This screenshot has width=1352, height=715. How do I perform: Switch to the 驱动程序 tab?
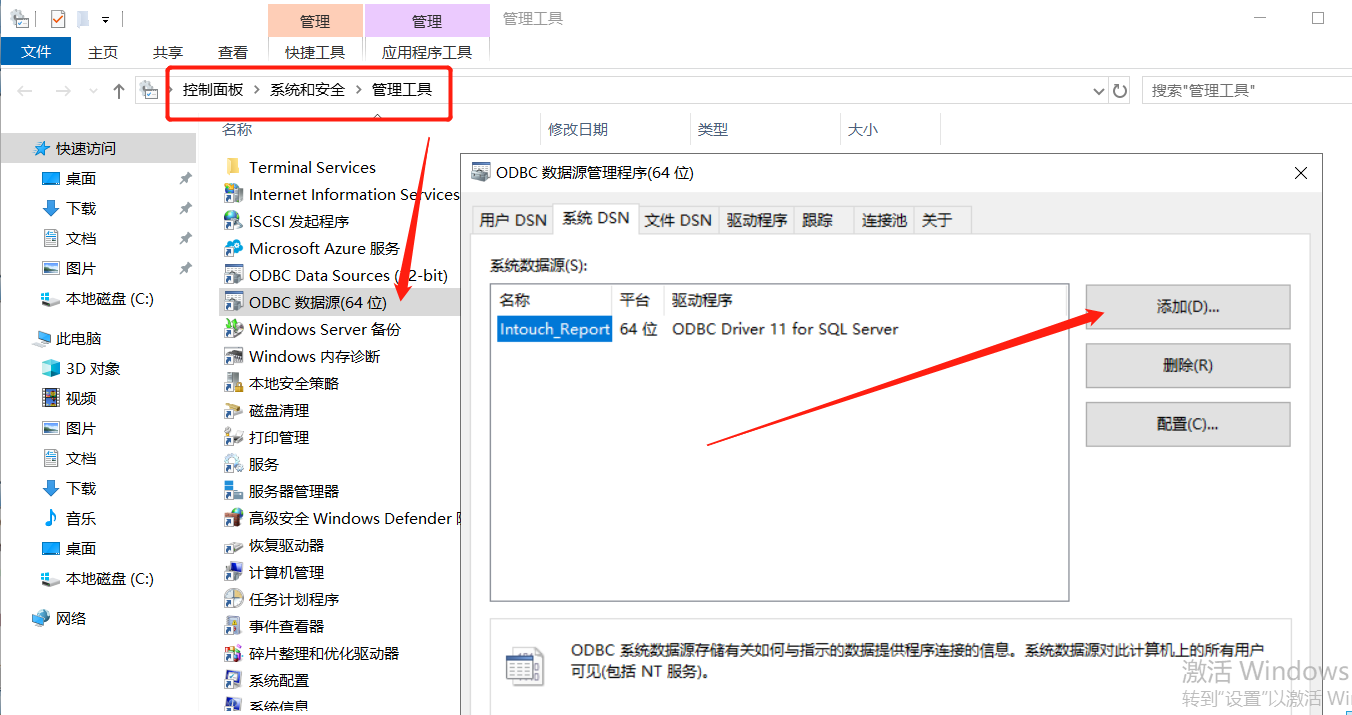757,219
